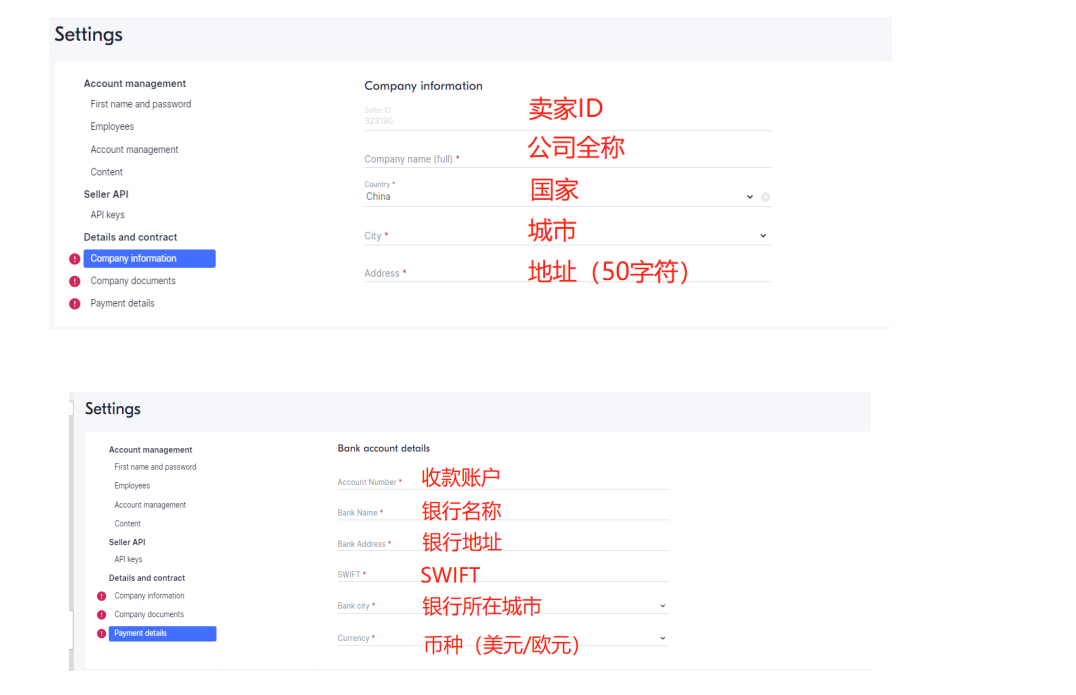Screen dimensions: 1076x695
Task: Click the warning icon by Payment details in lower panel
Action: (100, 634)
